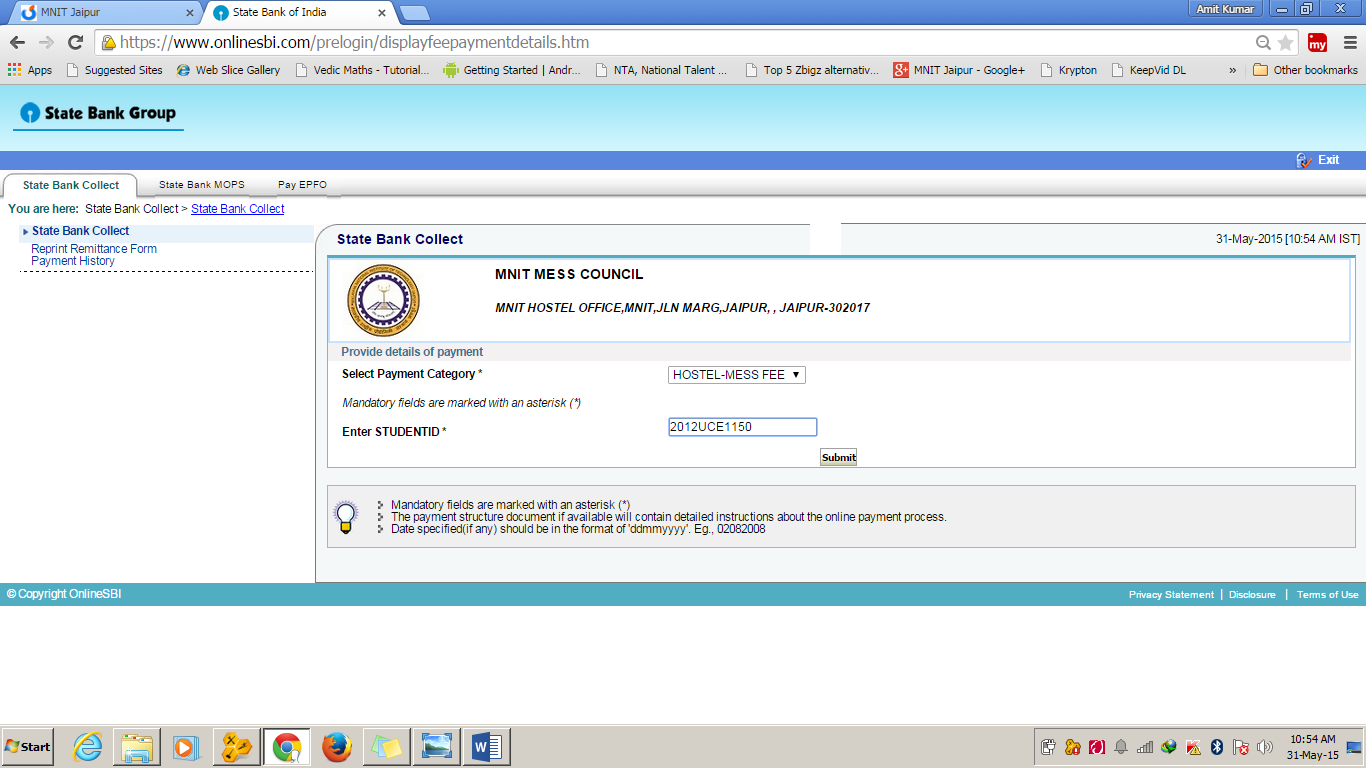Close the MNIT Jaipur tab
The height and width of the screenshot is (768, 1366).
pos(190,13)
